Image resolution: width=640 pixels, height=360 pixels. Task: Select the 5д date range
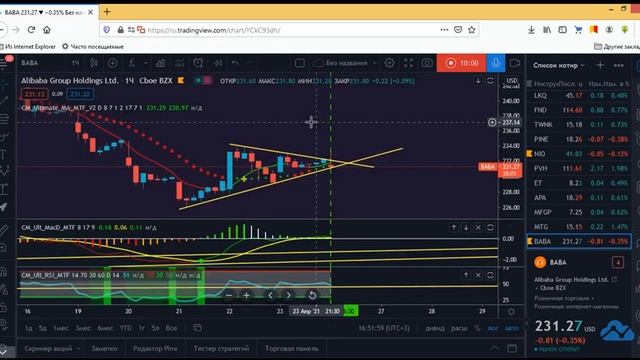coord(42,328)
